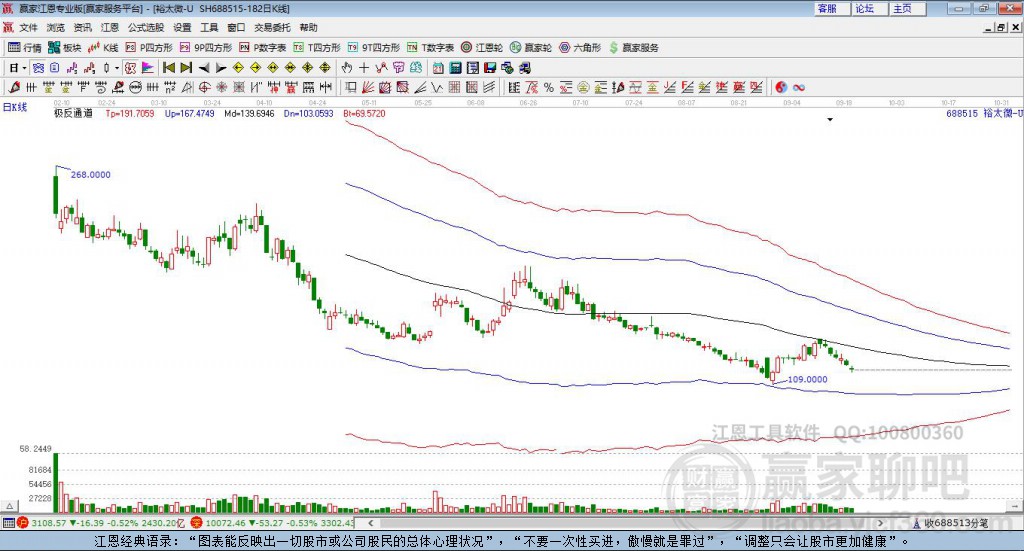Viewport: 1024px width, 551px height.
Task: Open the 浏览 menu
Action: [x=56, y=27]
